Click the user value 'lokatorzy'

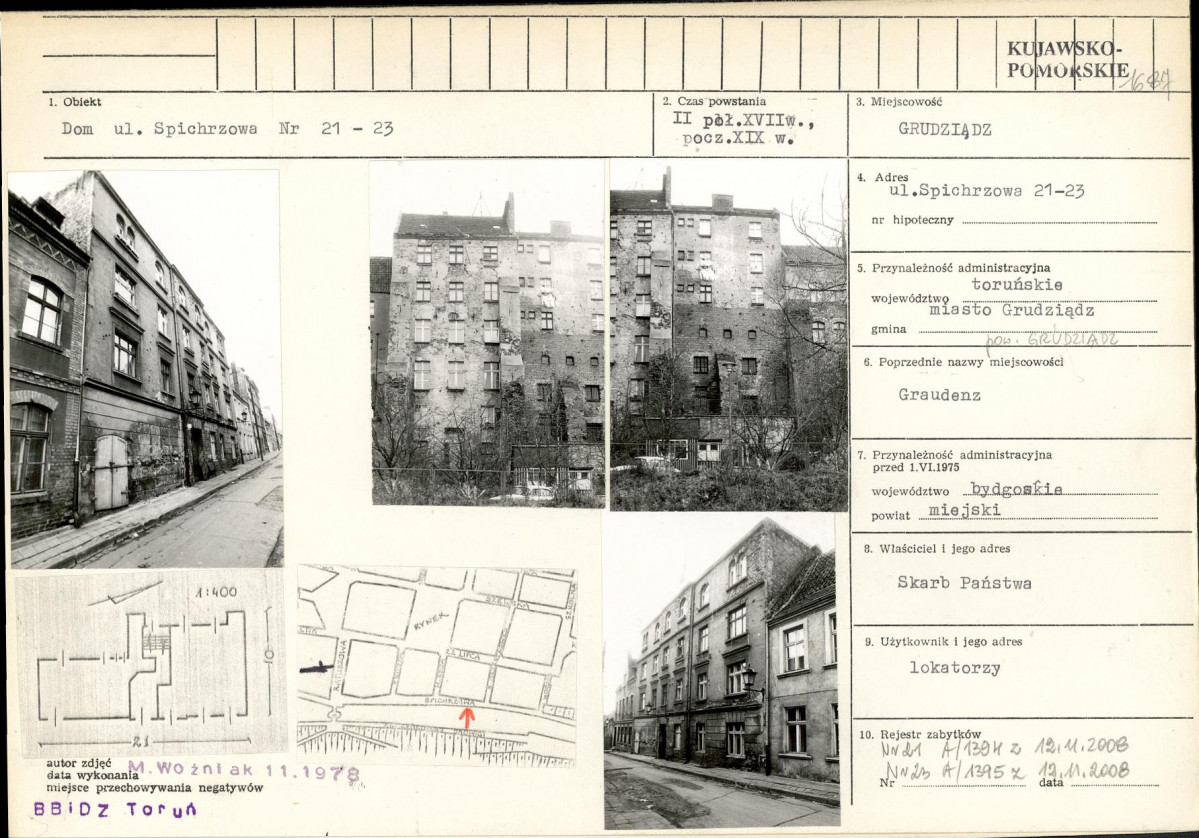point(954,667)
